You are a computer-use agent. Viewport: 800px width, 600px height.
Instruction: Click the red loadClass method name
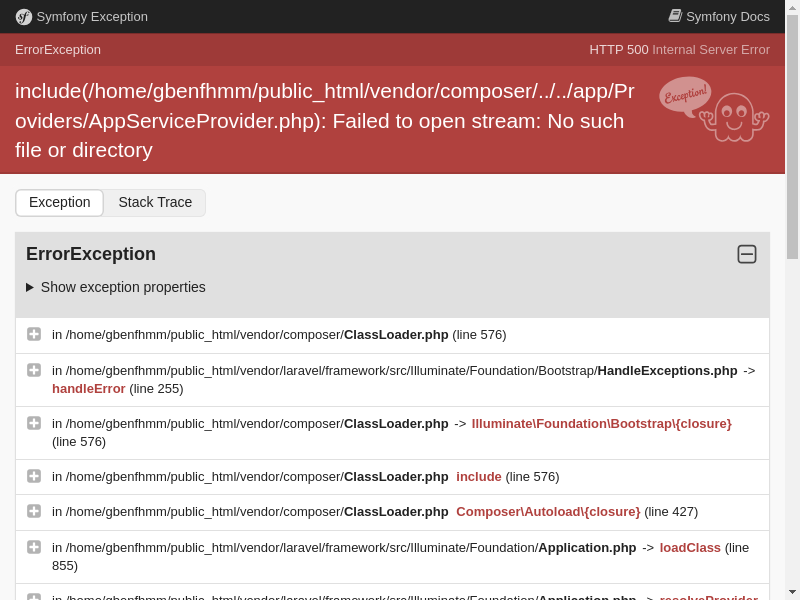(690, 547)
